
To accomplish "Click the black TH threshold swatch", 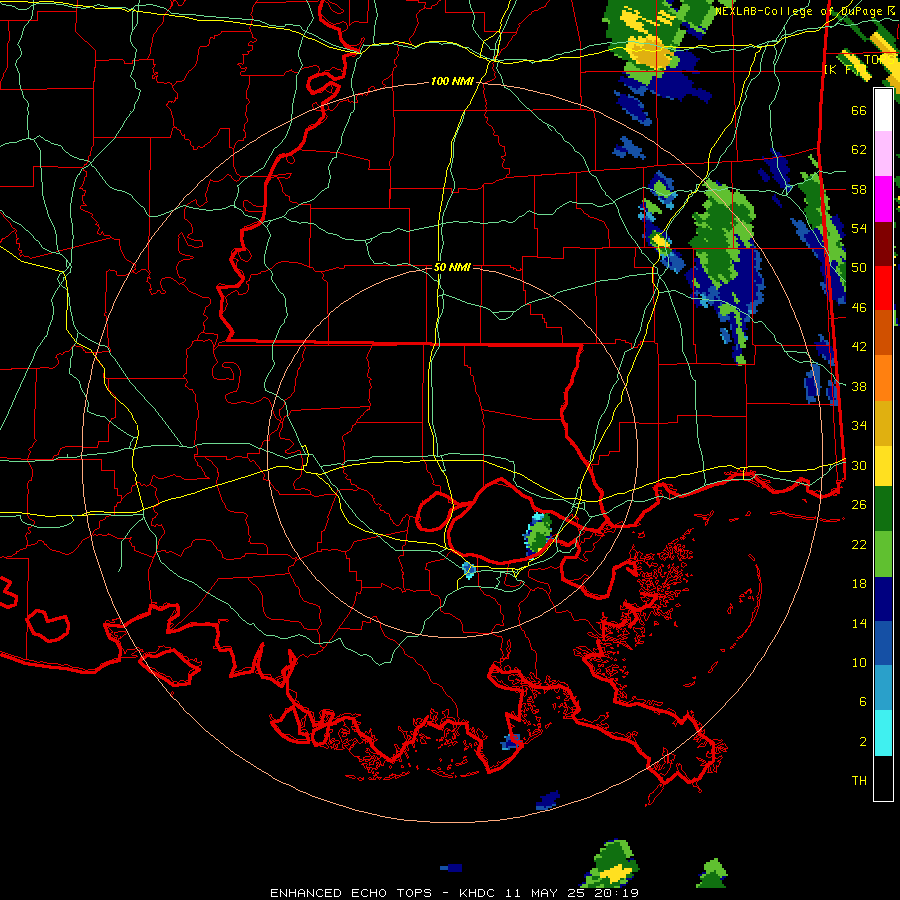I will (x=883, y=778).
